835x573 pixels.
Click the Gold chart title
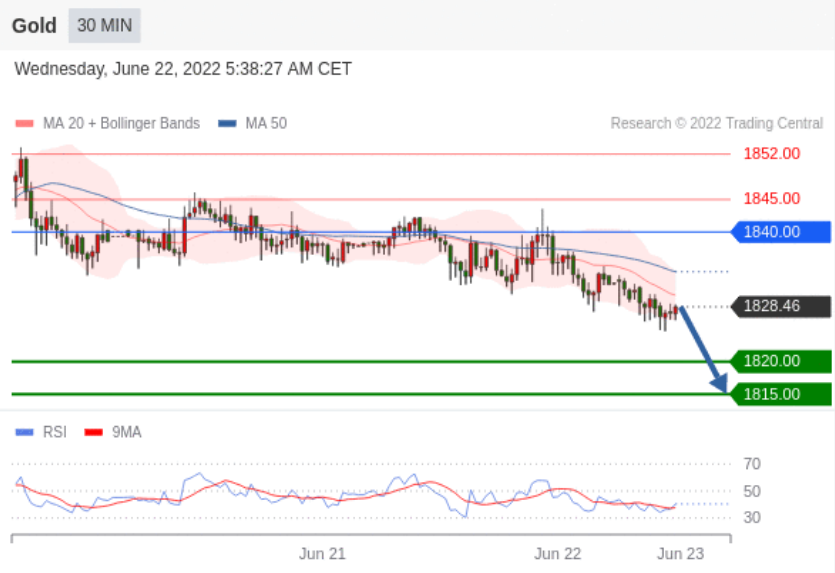coord(34,26)
